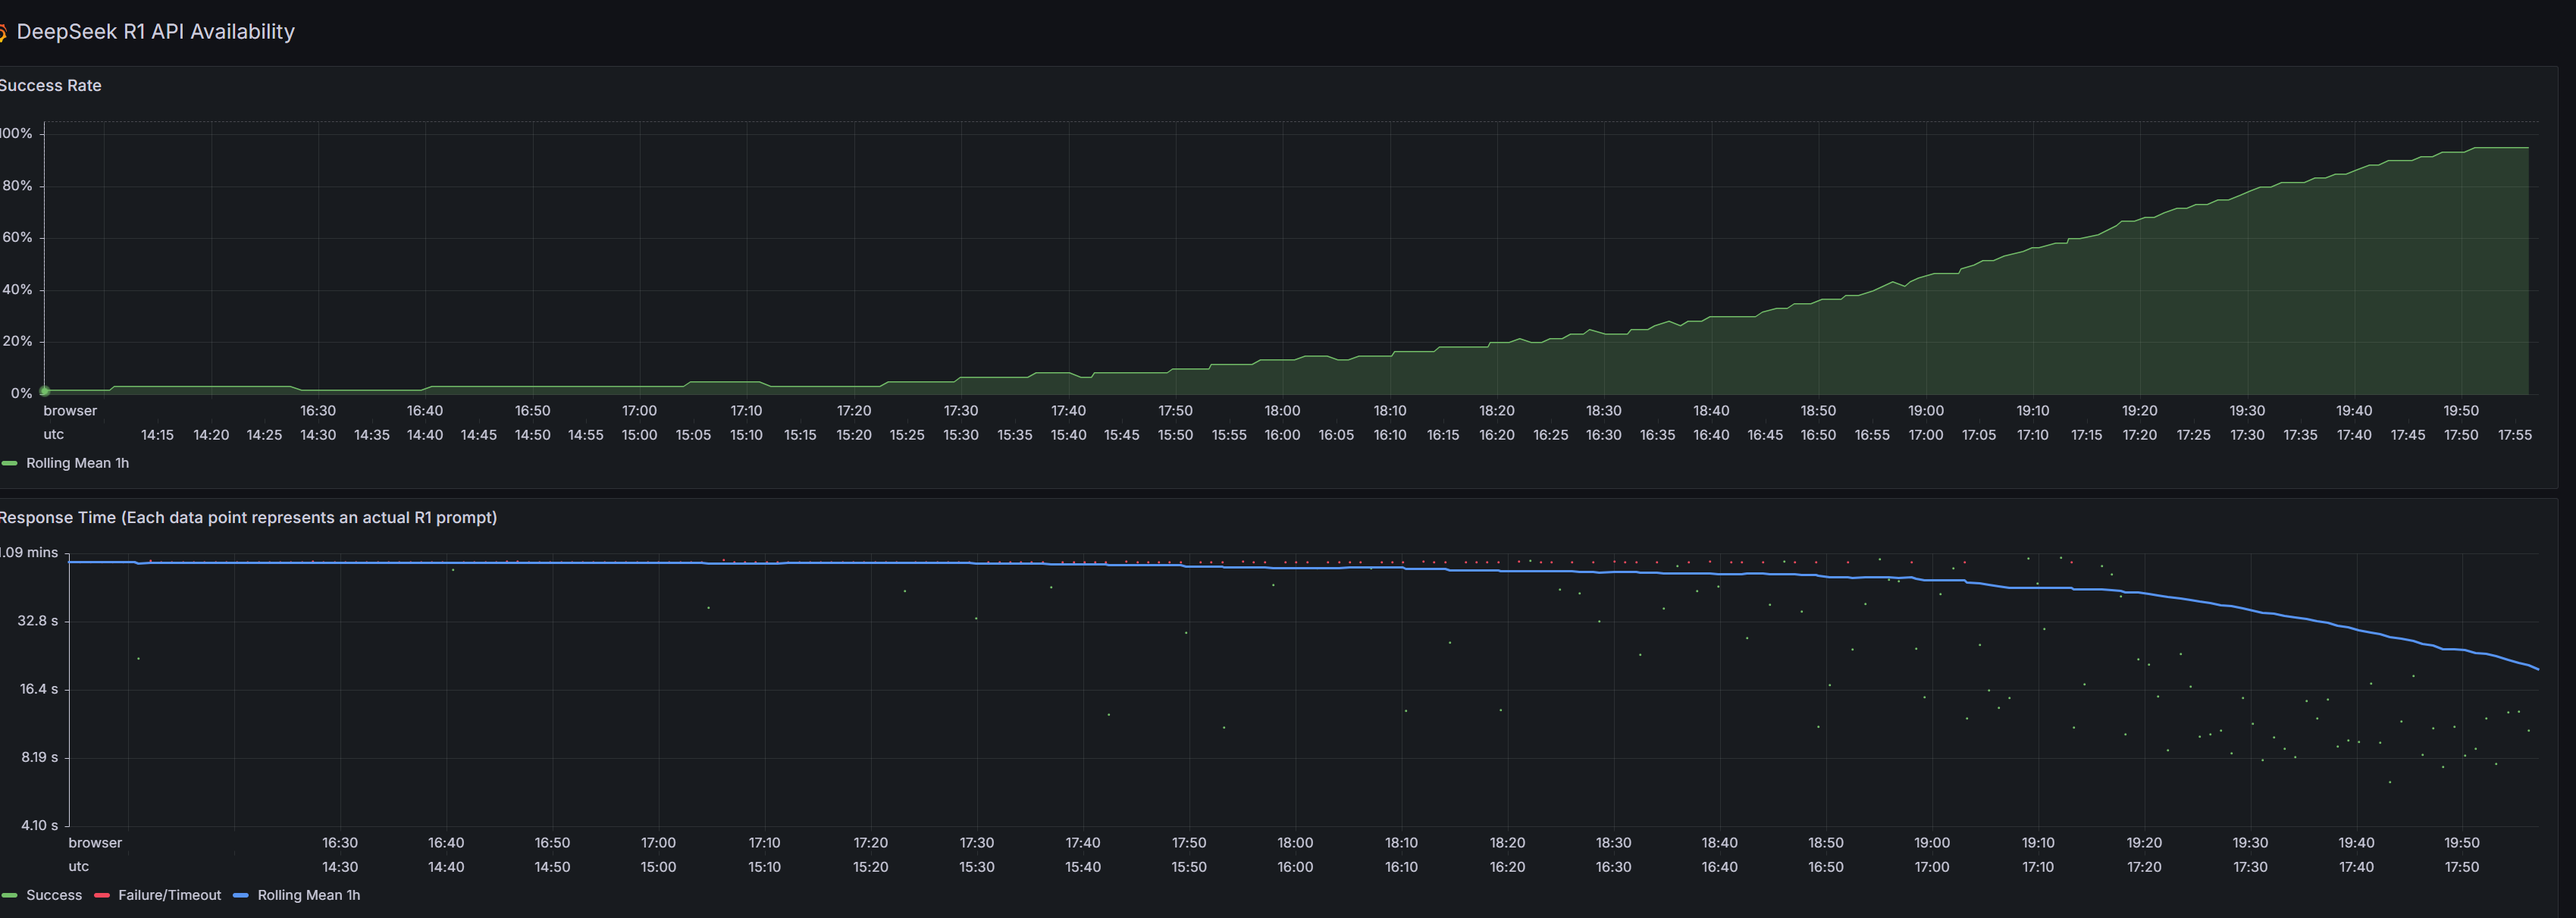
Task: Click the 0% y-axis label
Action: pyautogui.click(x=21, y=393)
